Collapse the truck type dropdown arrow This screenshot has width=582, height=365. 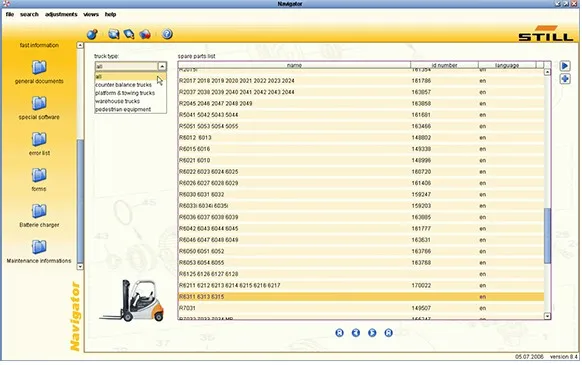point(162,66)
